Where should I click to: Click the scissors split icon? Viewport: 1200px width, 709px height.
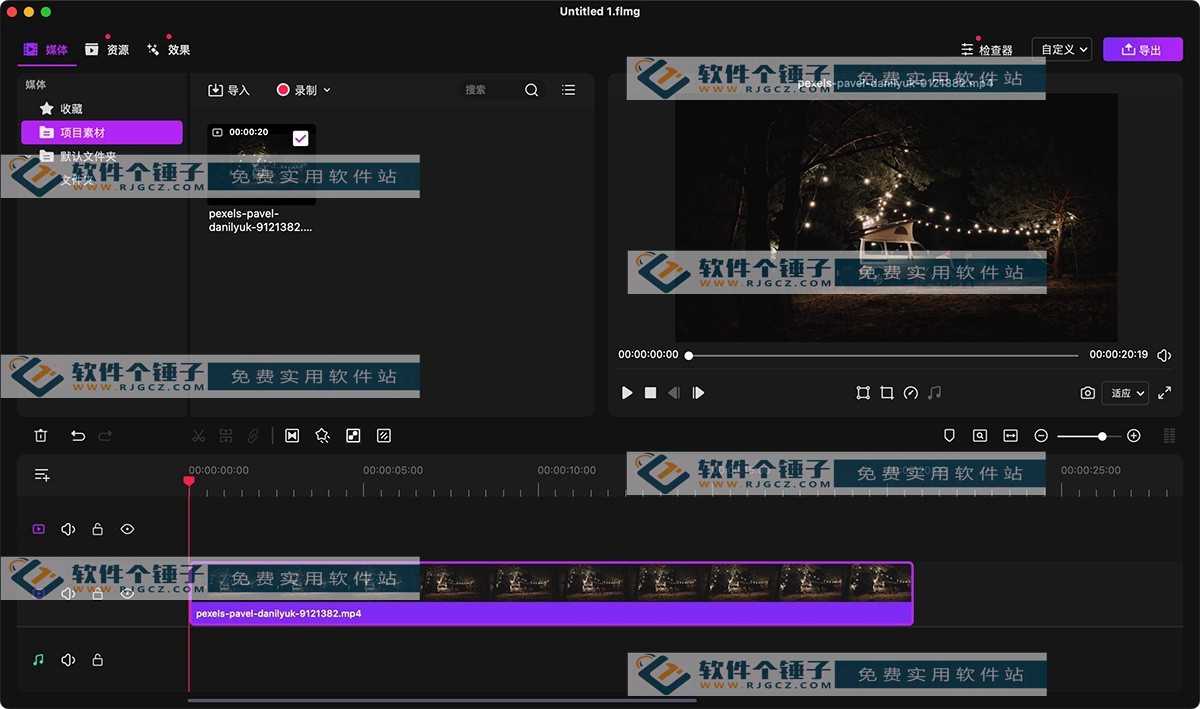point(198,436)
